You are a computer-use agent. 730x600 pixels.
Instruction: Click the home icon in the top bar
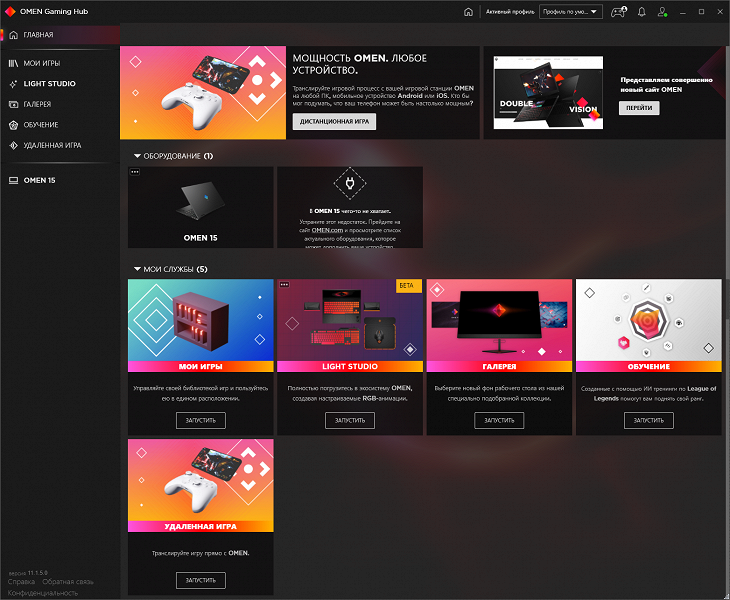click(468, 12)
